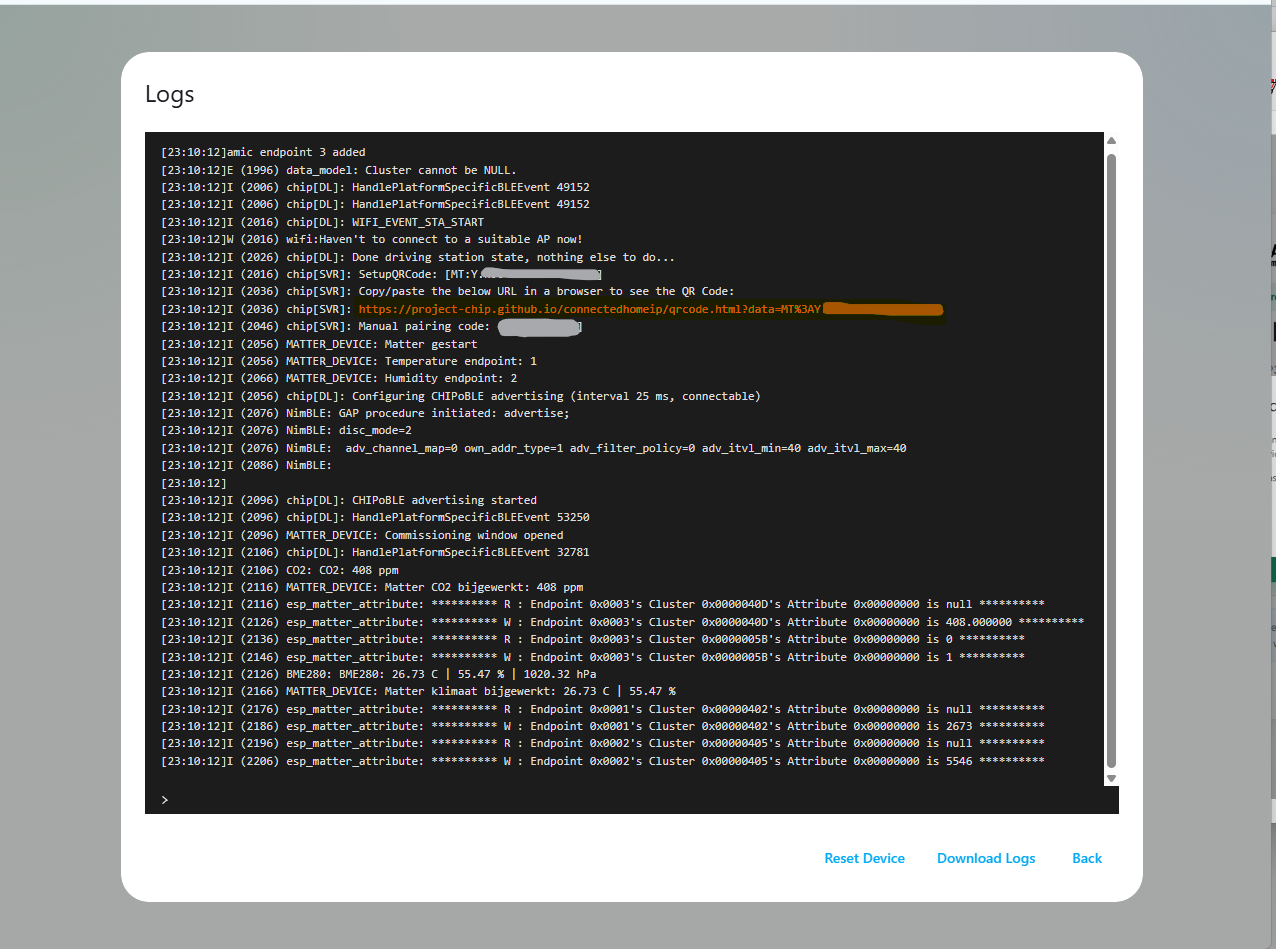The image size is (1276, 949).
Task: Open the project-chip QR code URL
Action: coord(650,309)
